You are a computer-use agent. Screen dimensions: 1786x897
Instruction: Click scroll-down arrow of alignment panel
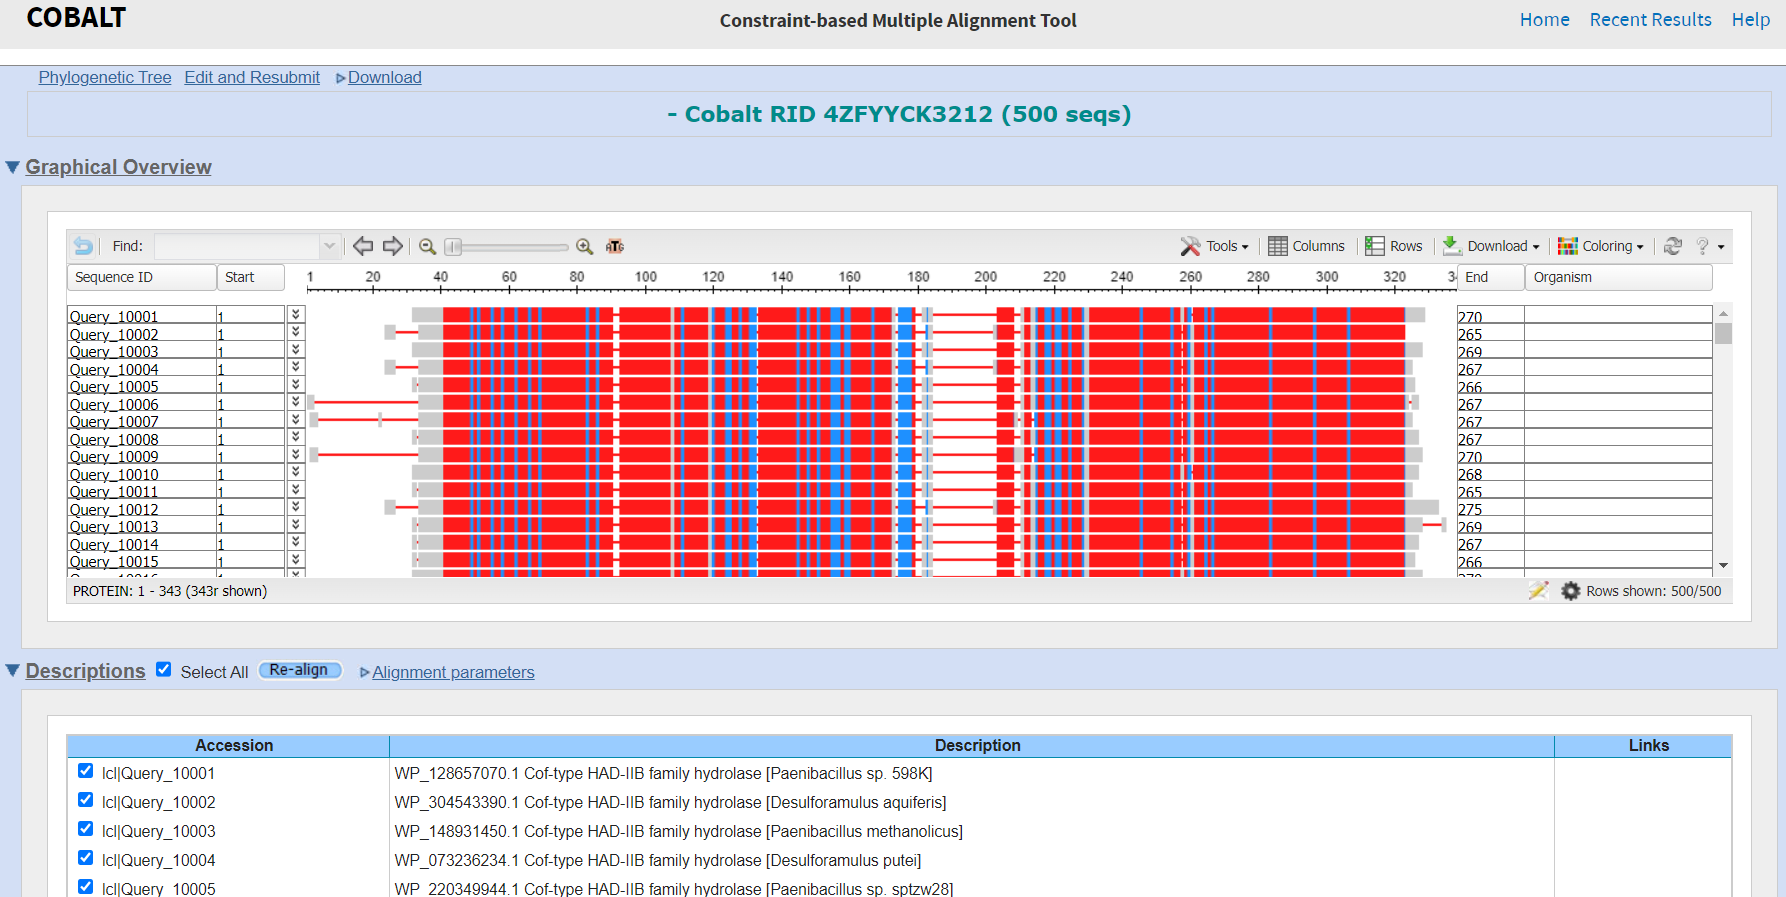(x=1723, y=566)
